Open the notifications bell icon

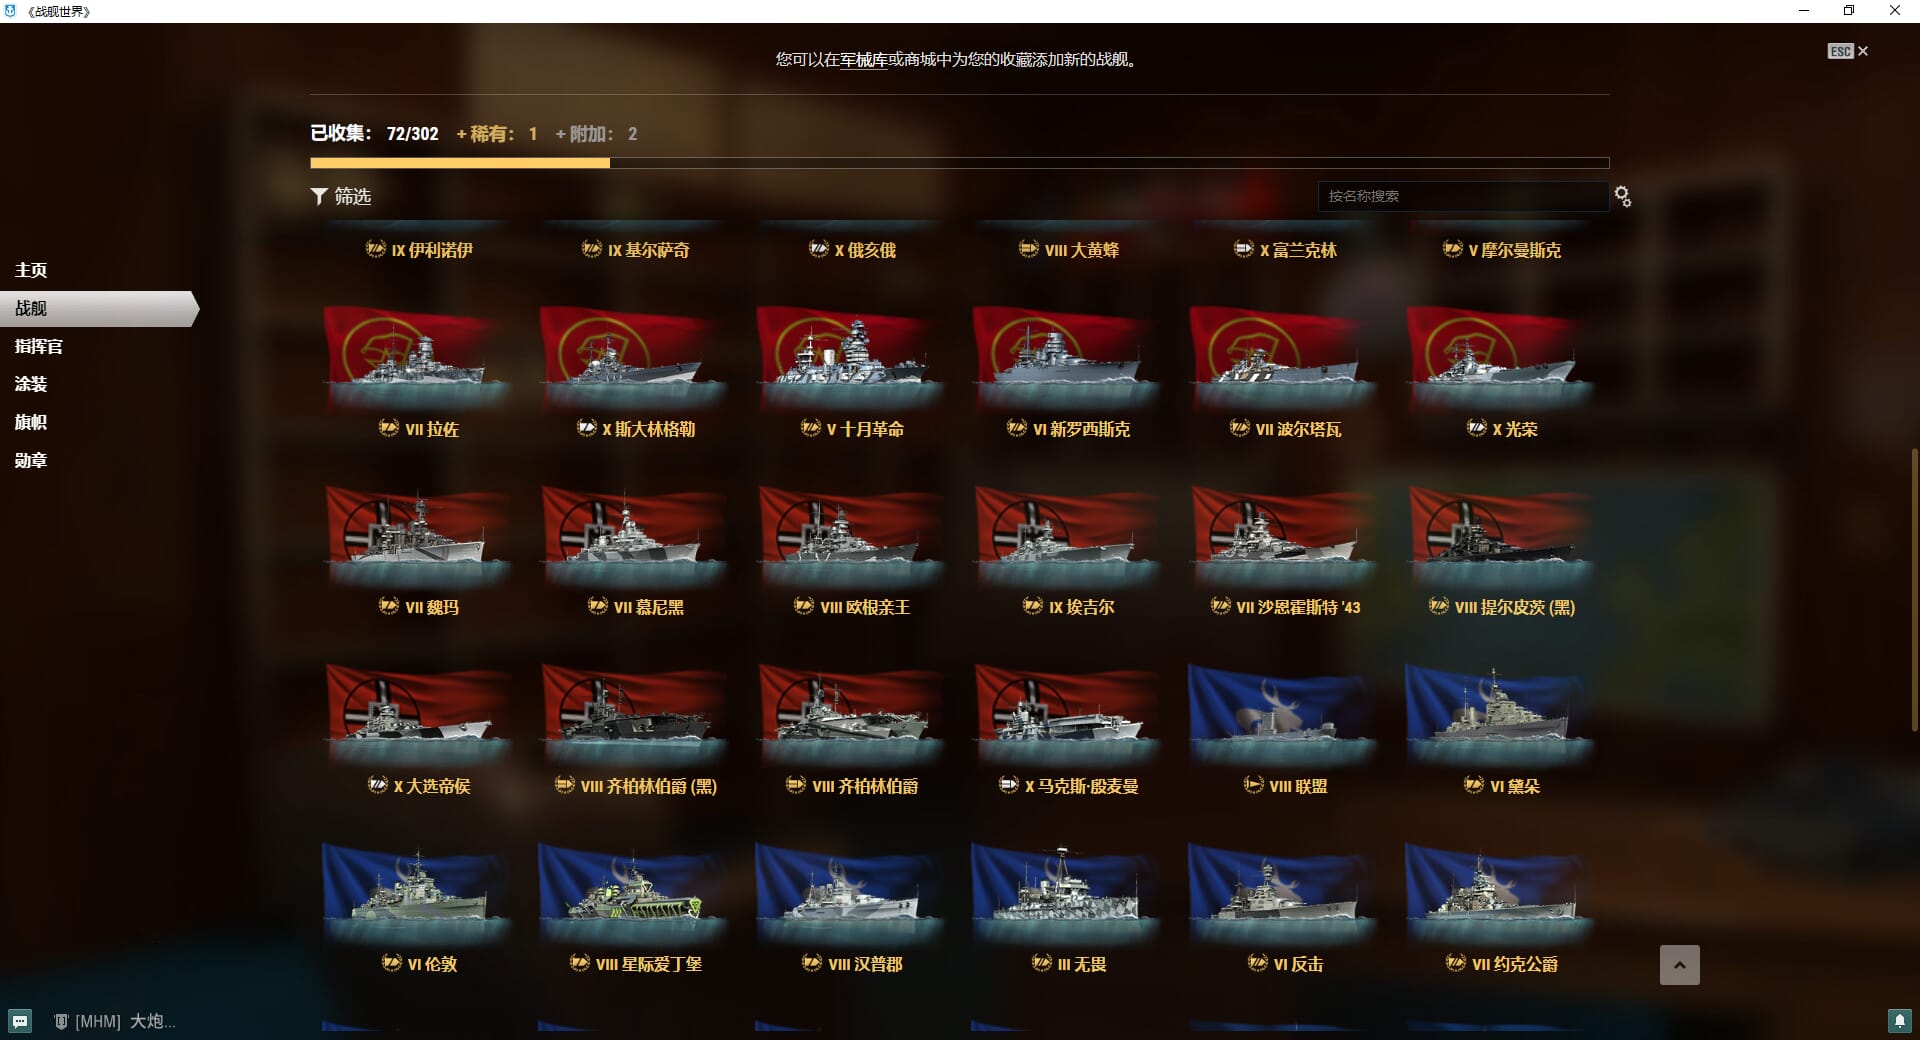(x=1900, y=1021)
